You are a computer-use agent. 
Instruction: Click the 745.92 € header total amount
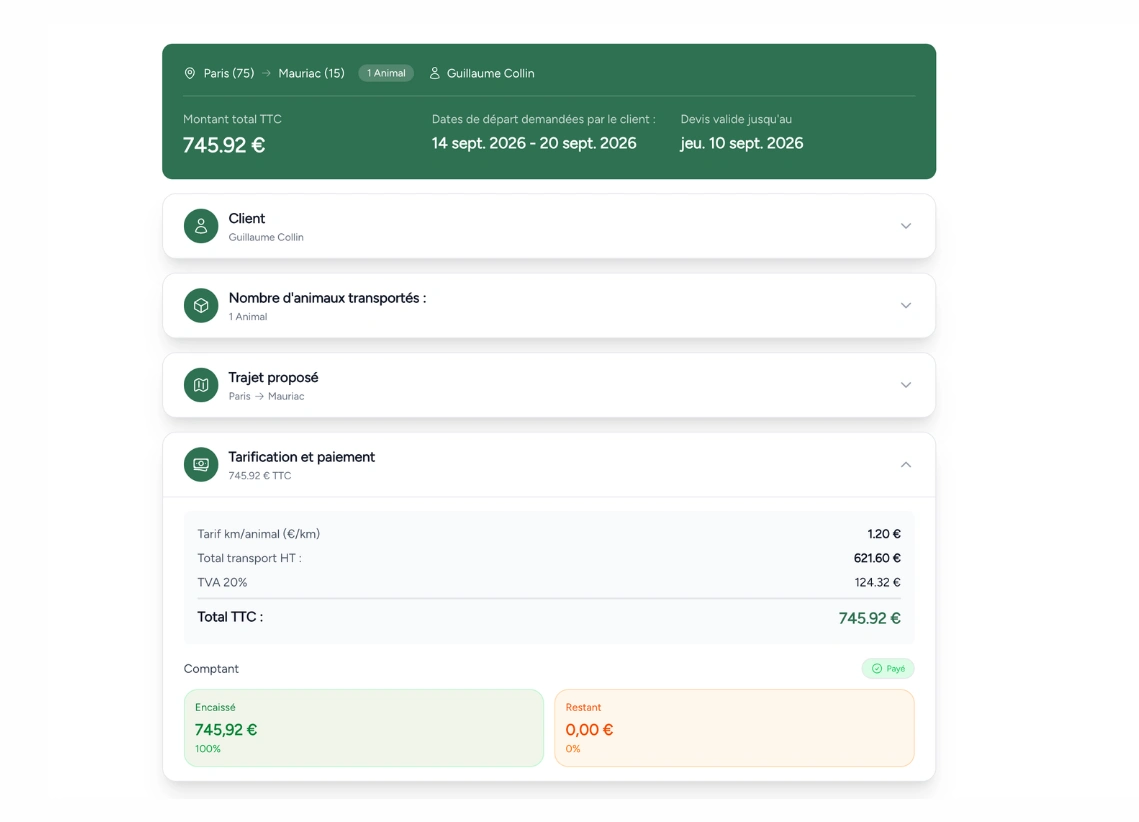(x=224, y=145)
